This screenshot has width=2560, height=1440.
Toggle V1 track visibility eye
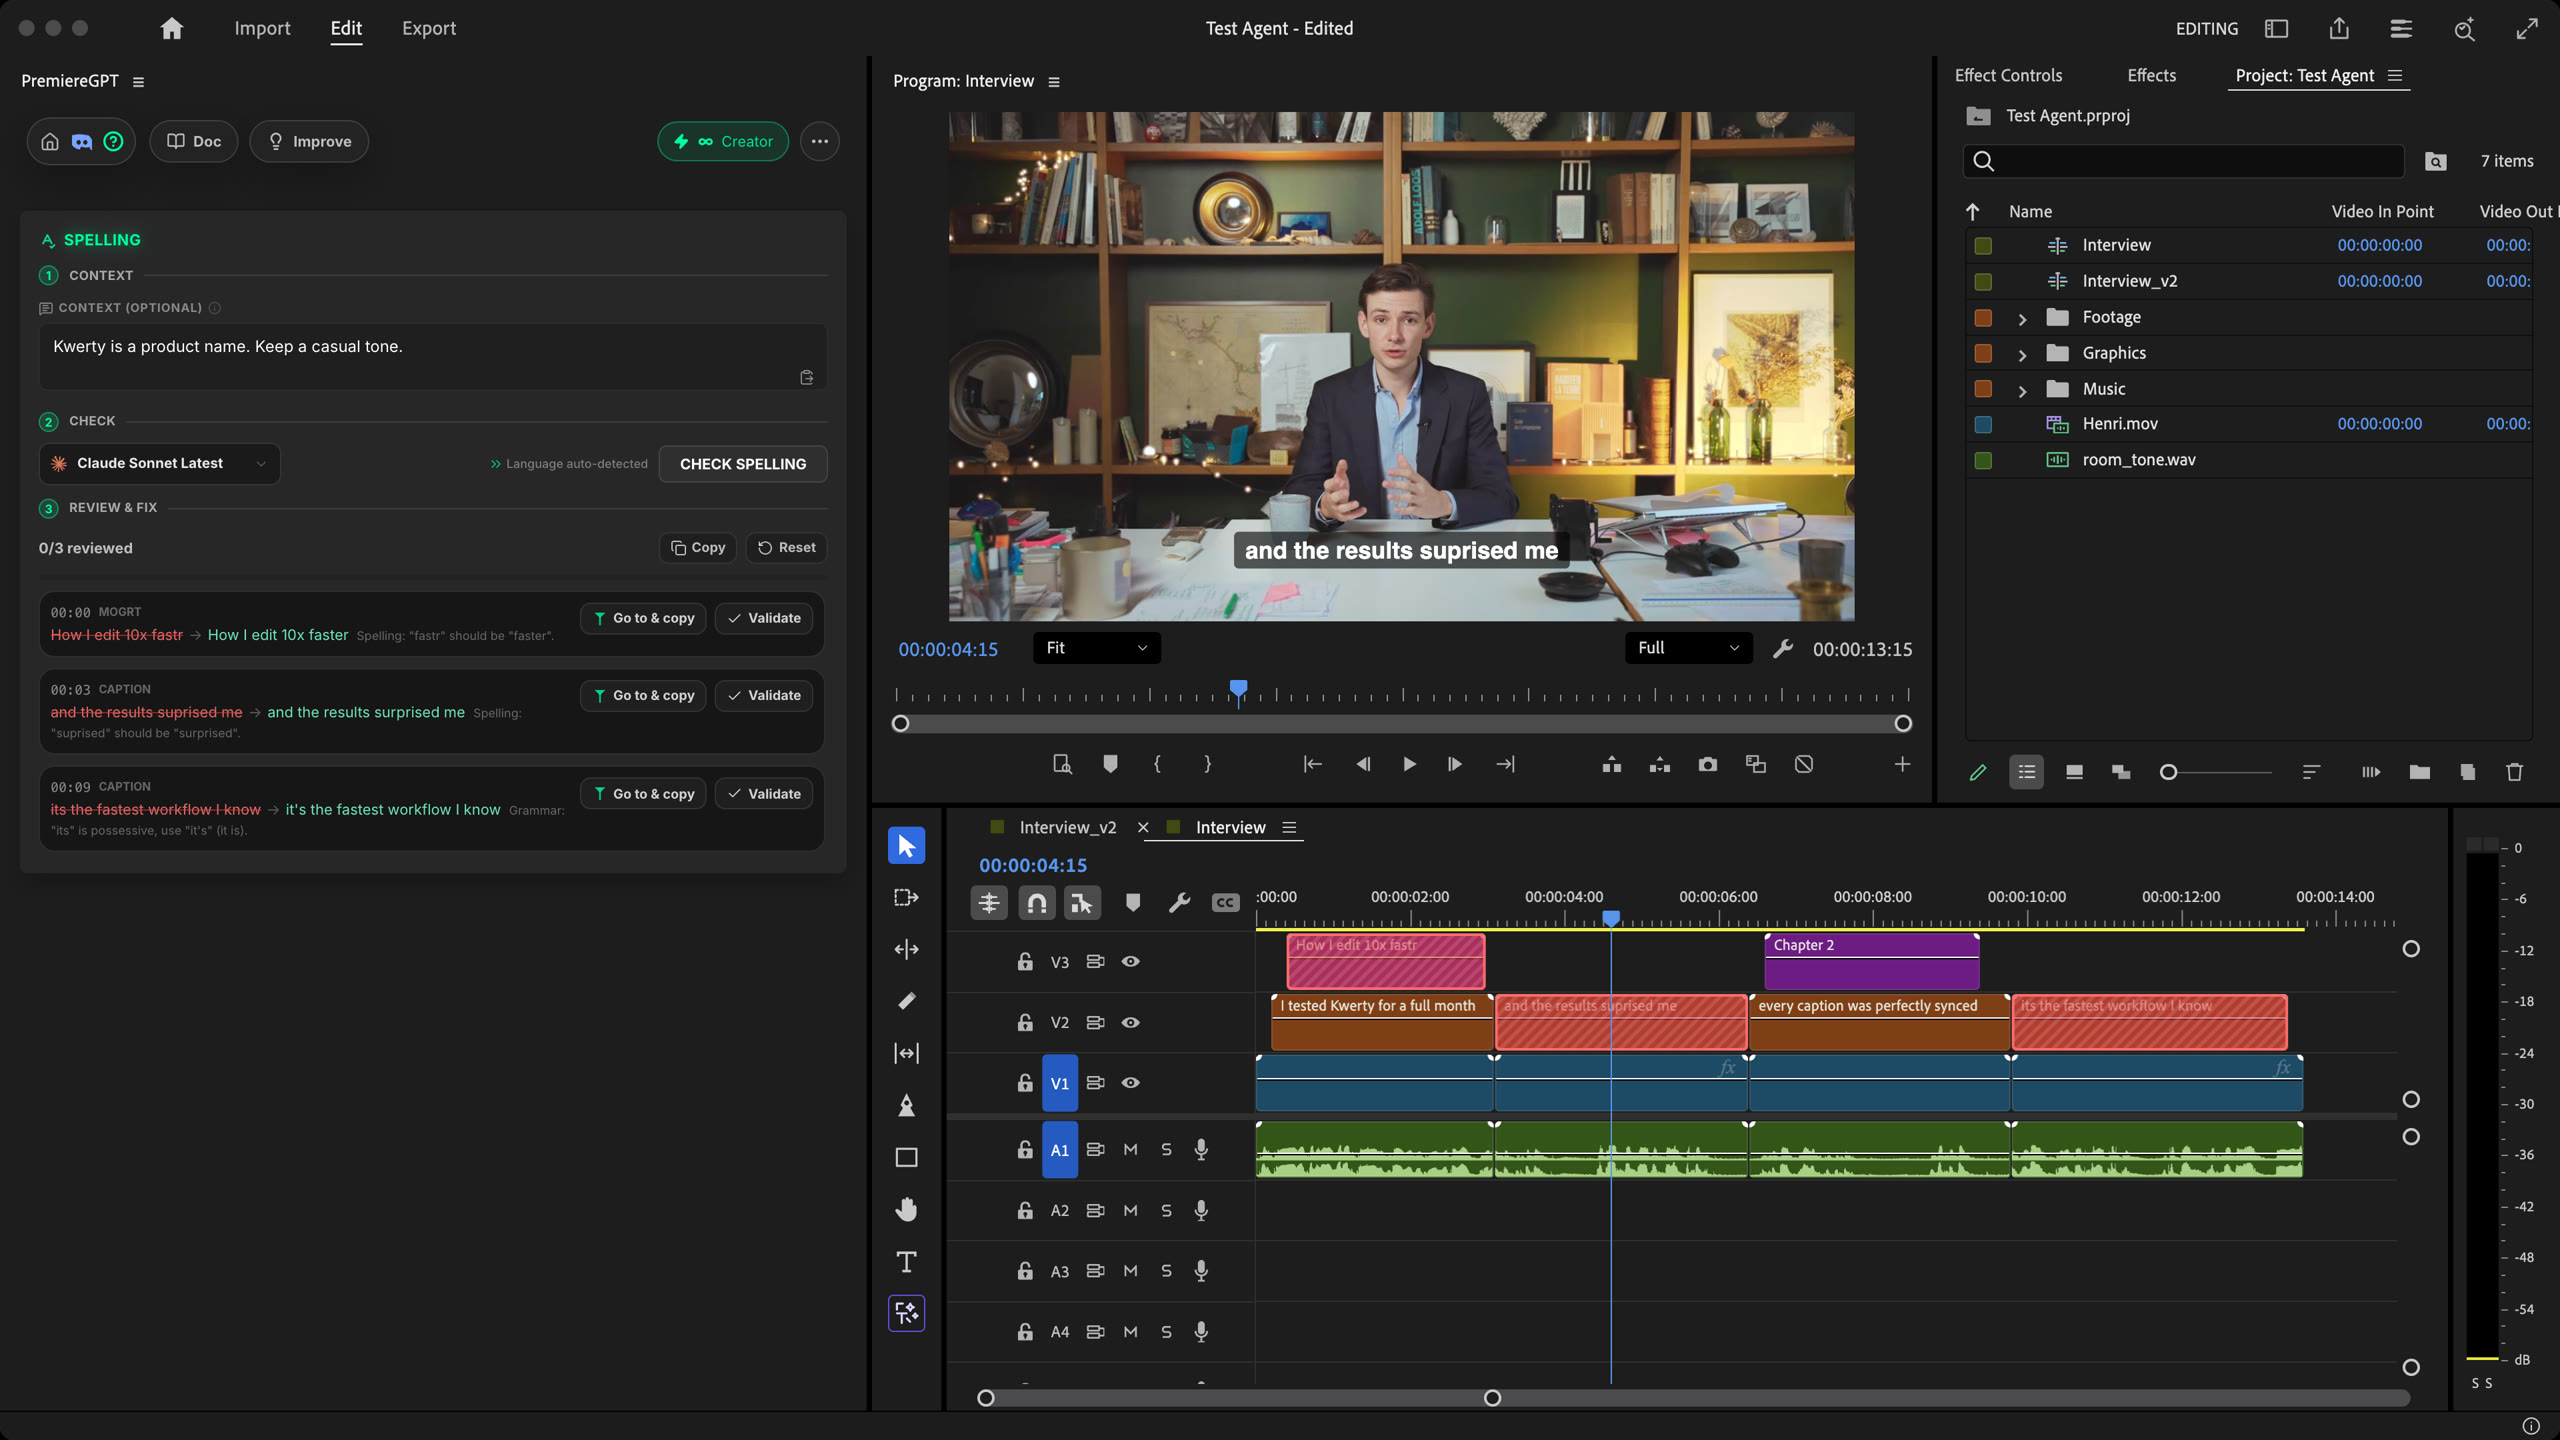(1130, 1083)
